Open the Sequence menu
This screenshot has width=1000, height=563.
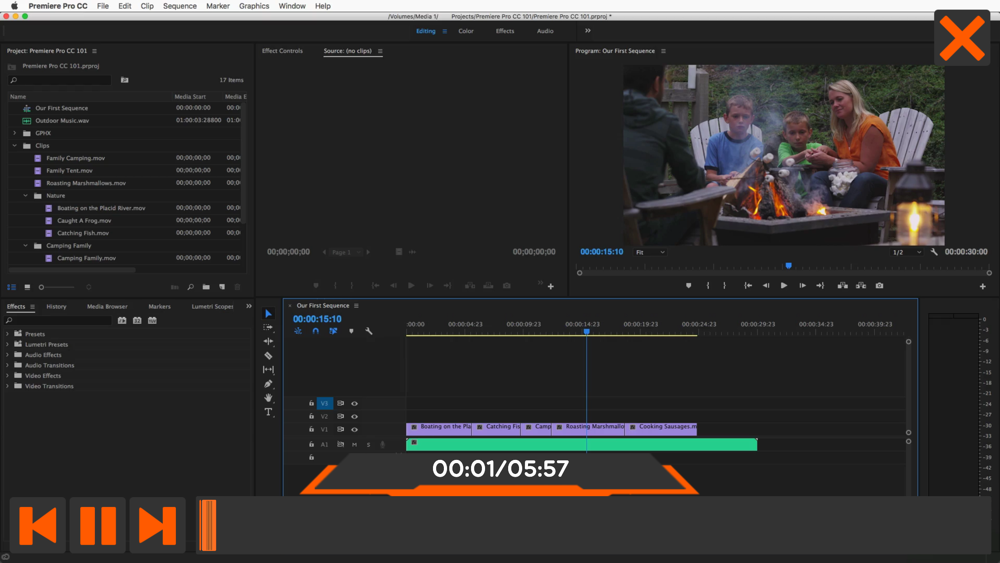[180, 6]
